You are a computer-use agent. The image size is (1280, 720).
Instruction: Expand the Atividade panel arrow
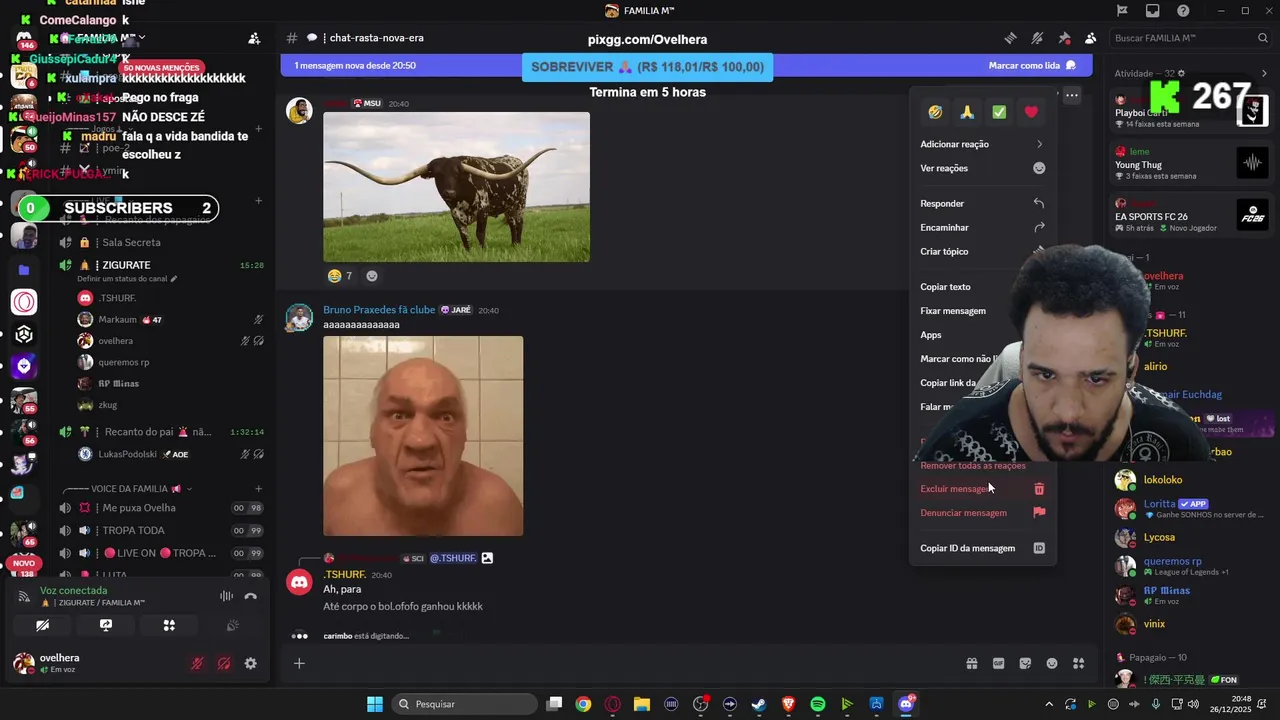point(1264,73)
